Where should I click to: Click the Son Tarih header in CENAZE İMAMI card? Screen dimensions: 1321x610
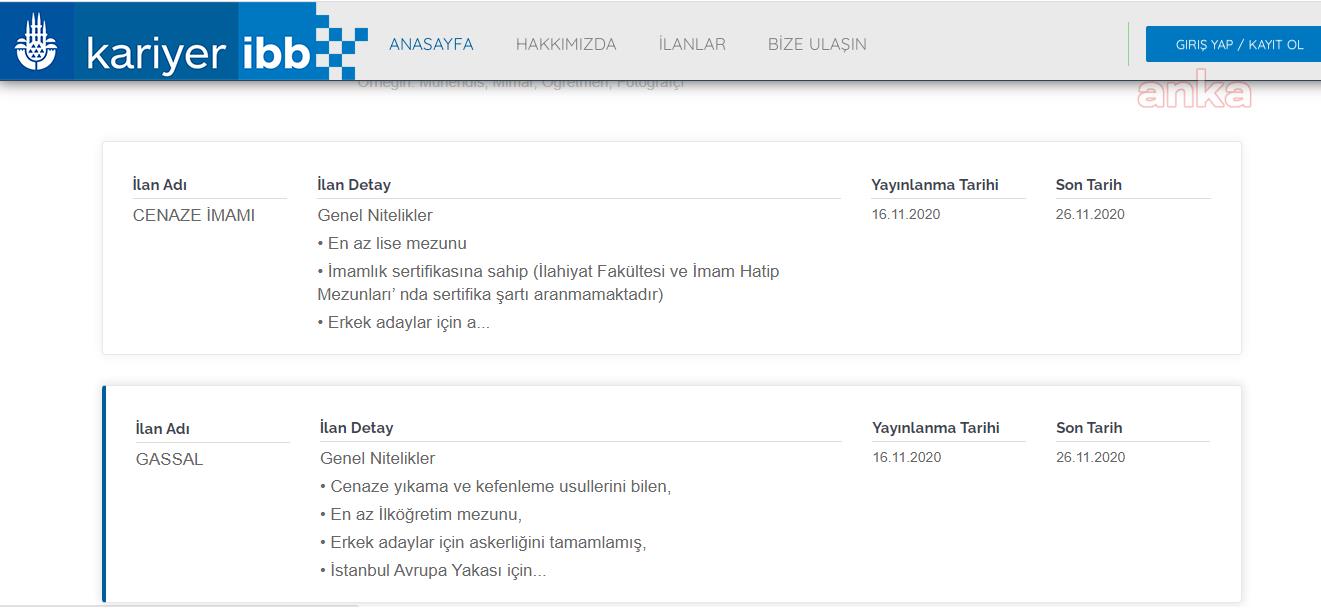(x=1089, y=185)
